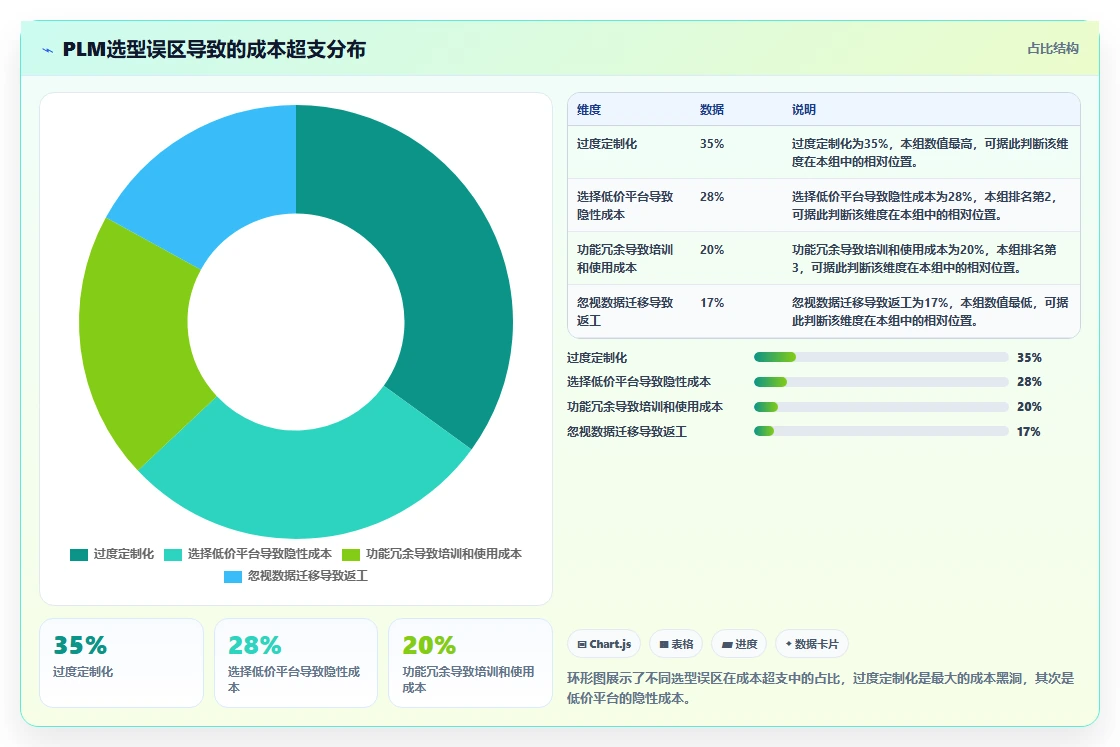Toggle the 功能冗余导致培训和使用成本 legend swatch

click(x=351, y=555)
